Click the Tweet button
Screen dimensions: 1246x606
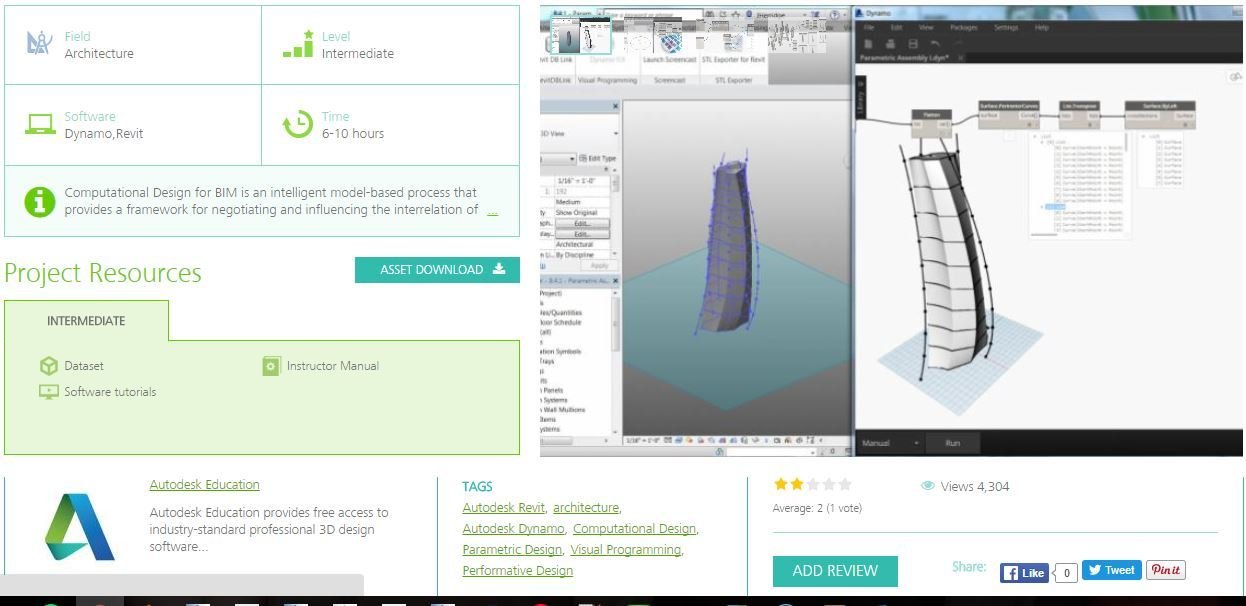(x=1111, y=571)
